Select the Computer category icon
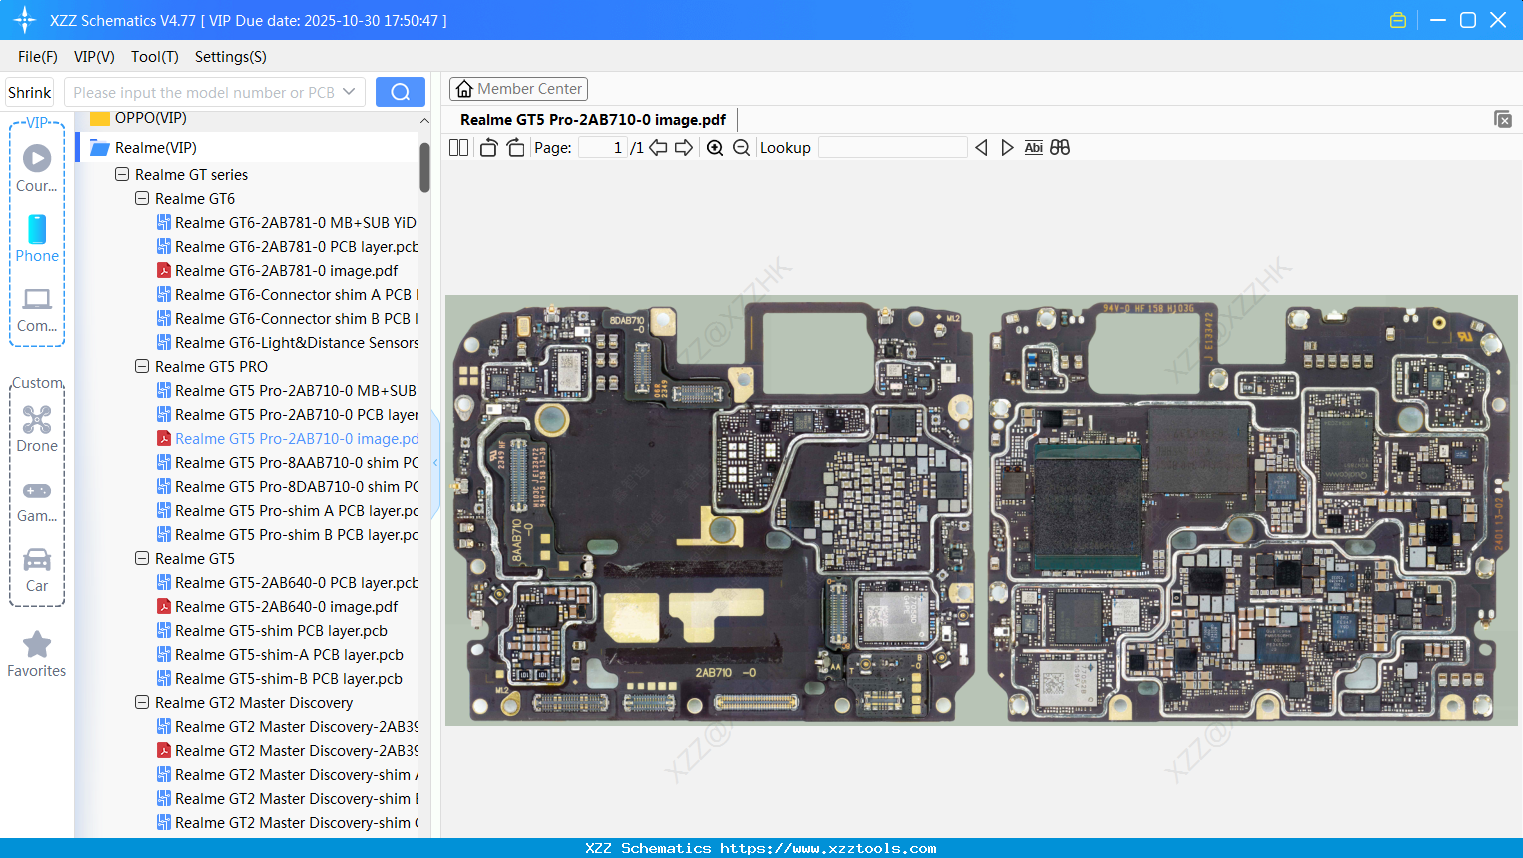 point(37,309)
